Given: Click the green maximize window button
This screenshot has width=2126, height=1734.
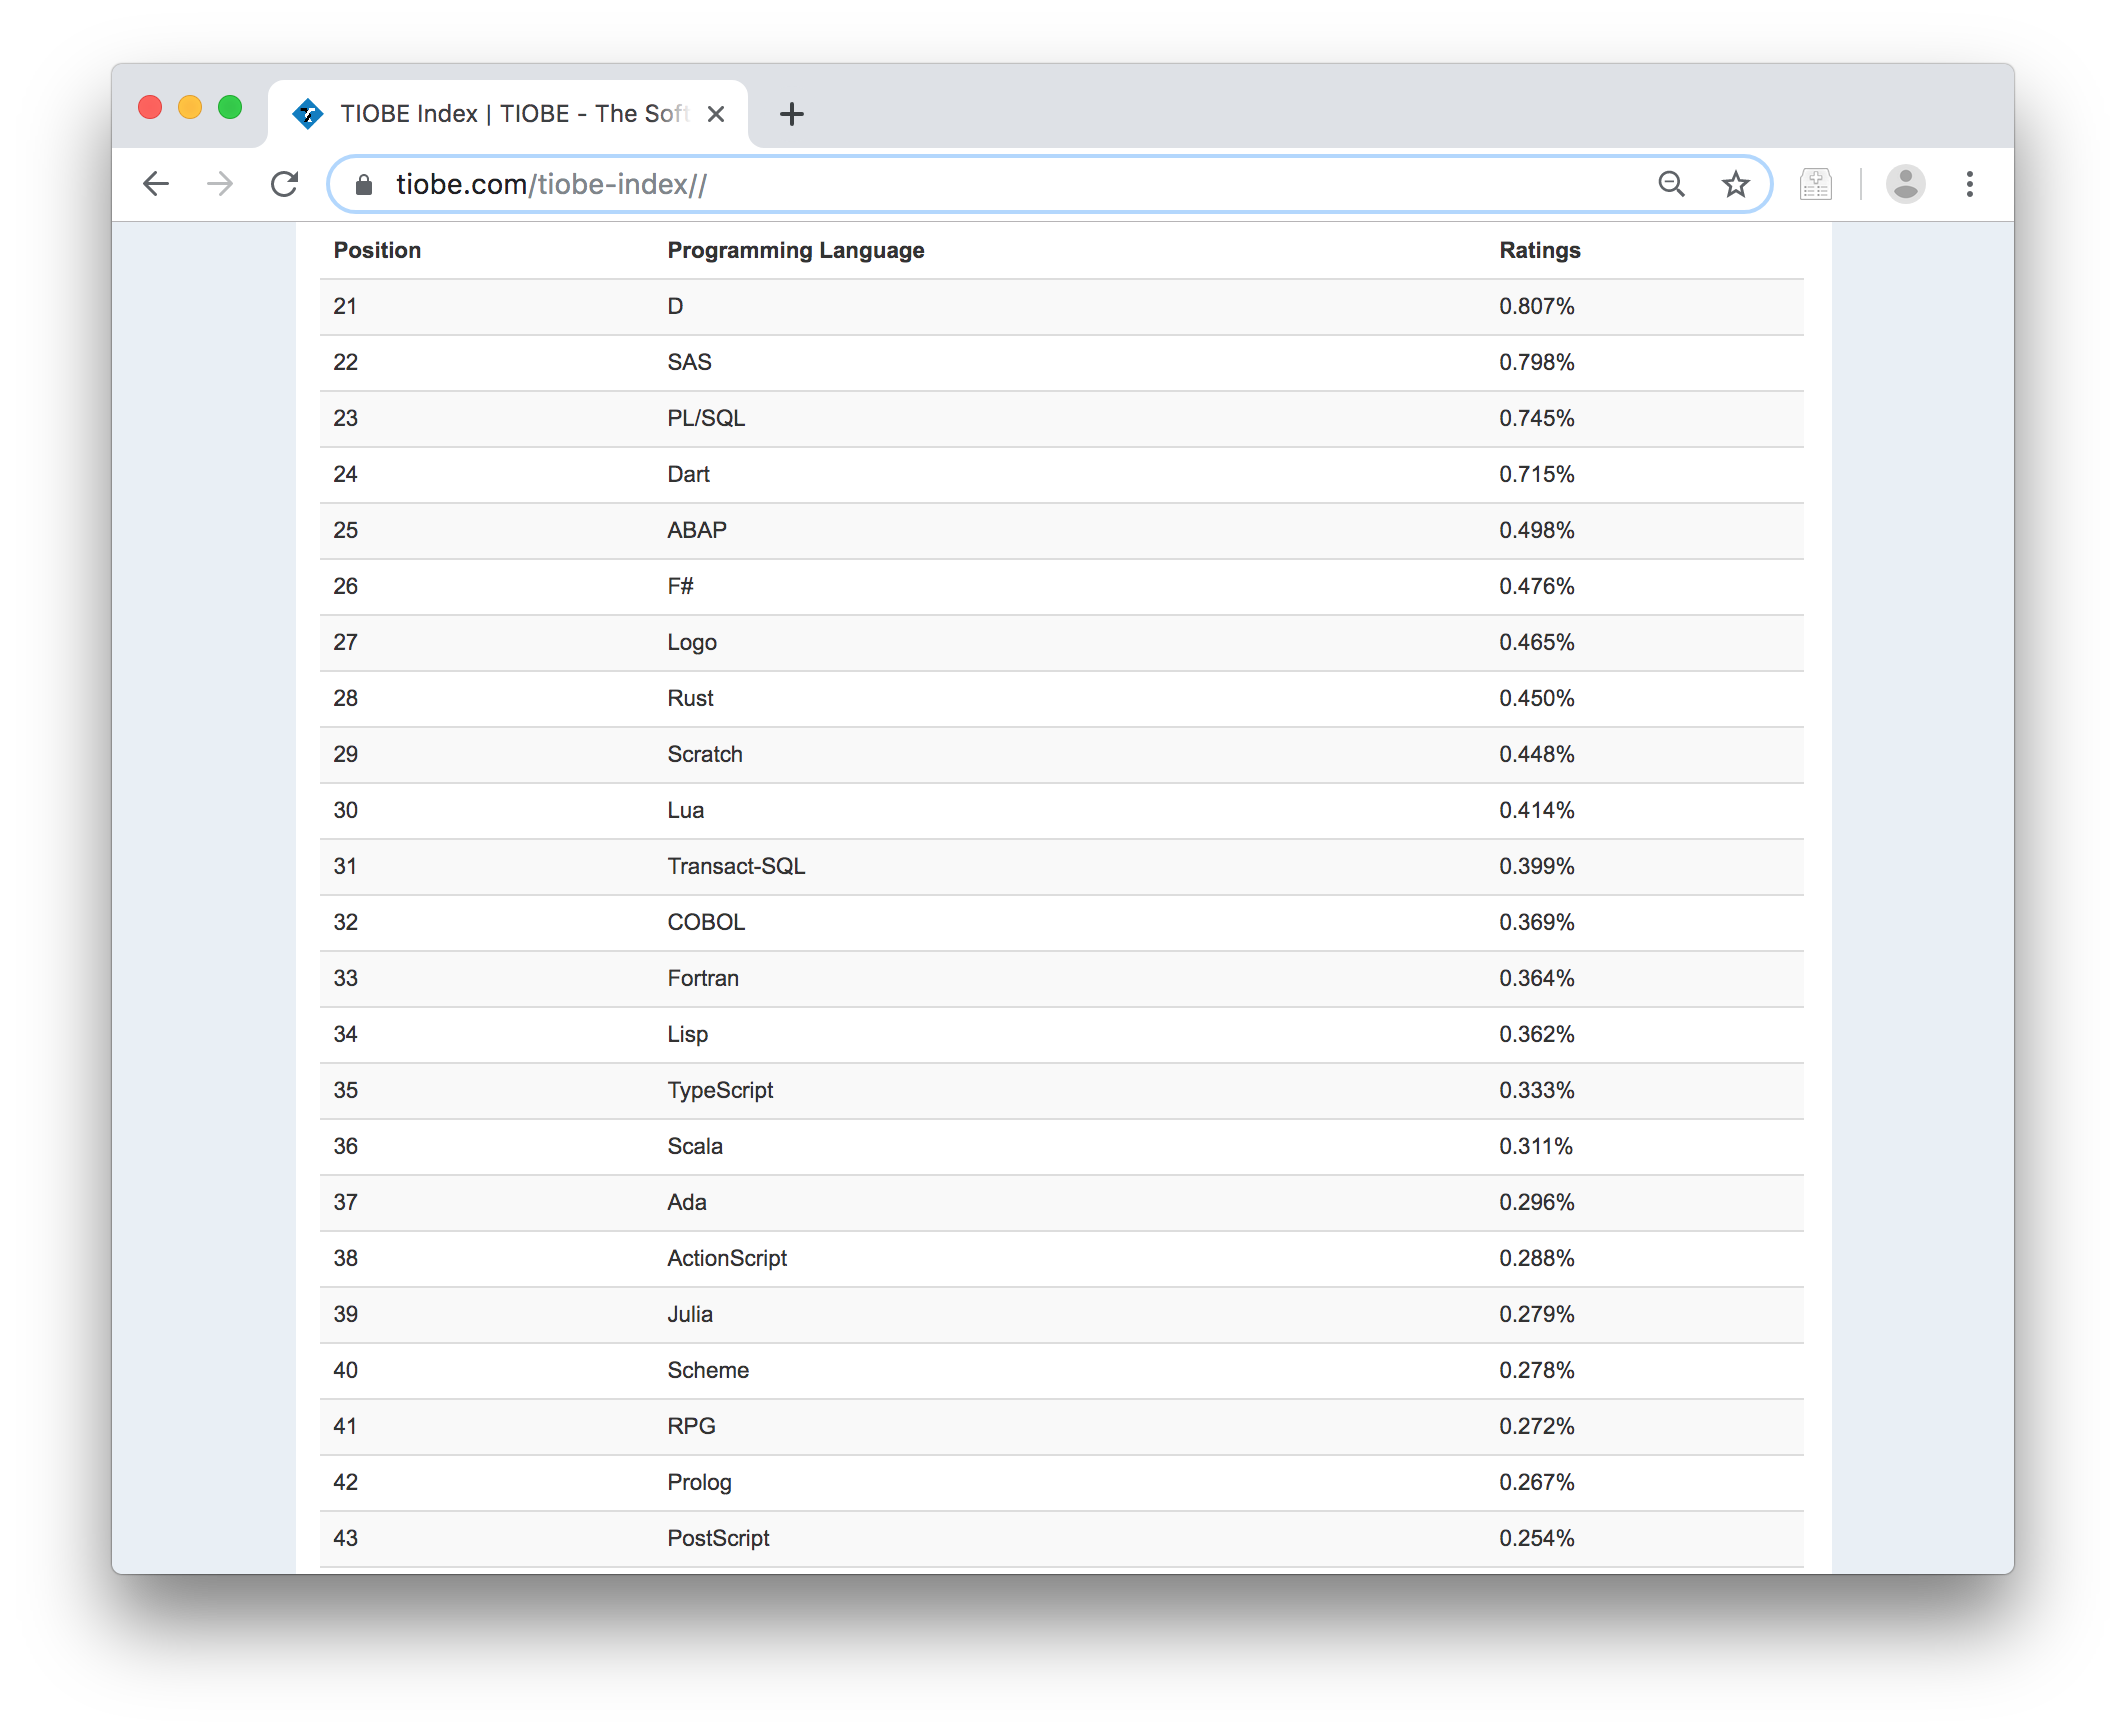Looking at the screenshot, I should pyautogui.click(x=230, y=107).
